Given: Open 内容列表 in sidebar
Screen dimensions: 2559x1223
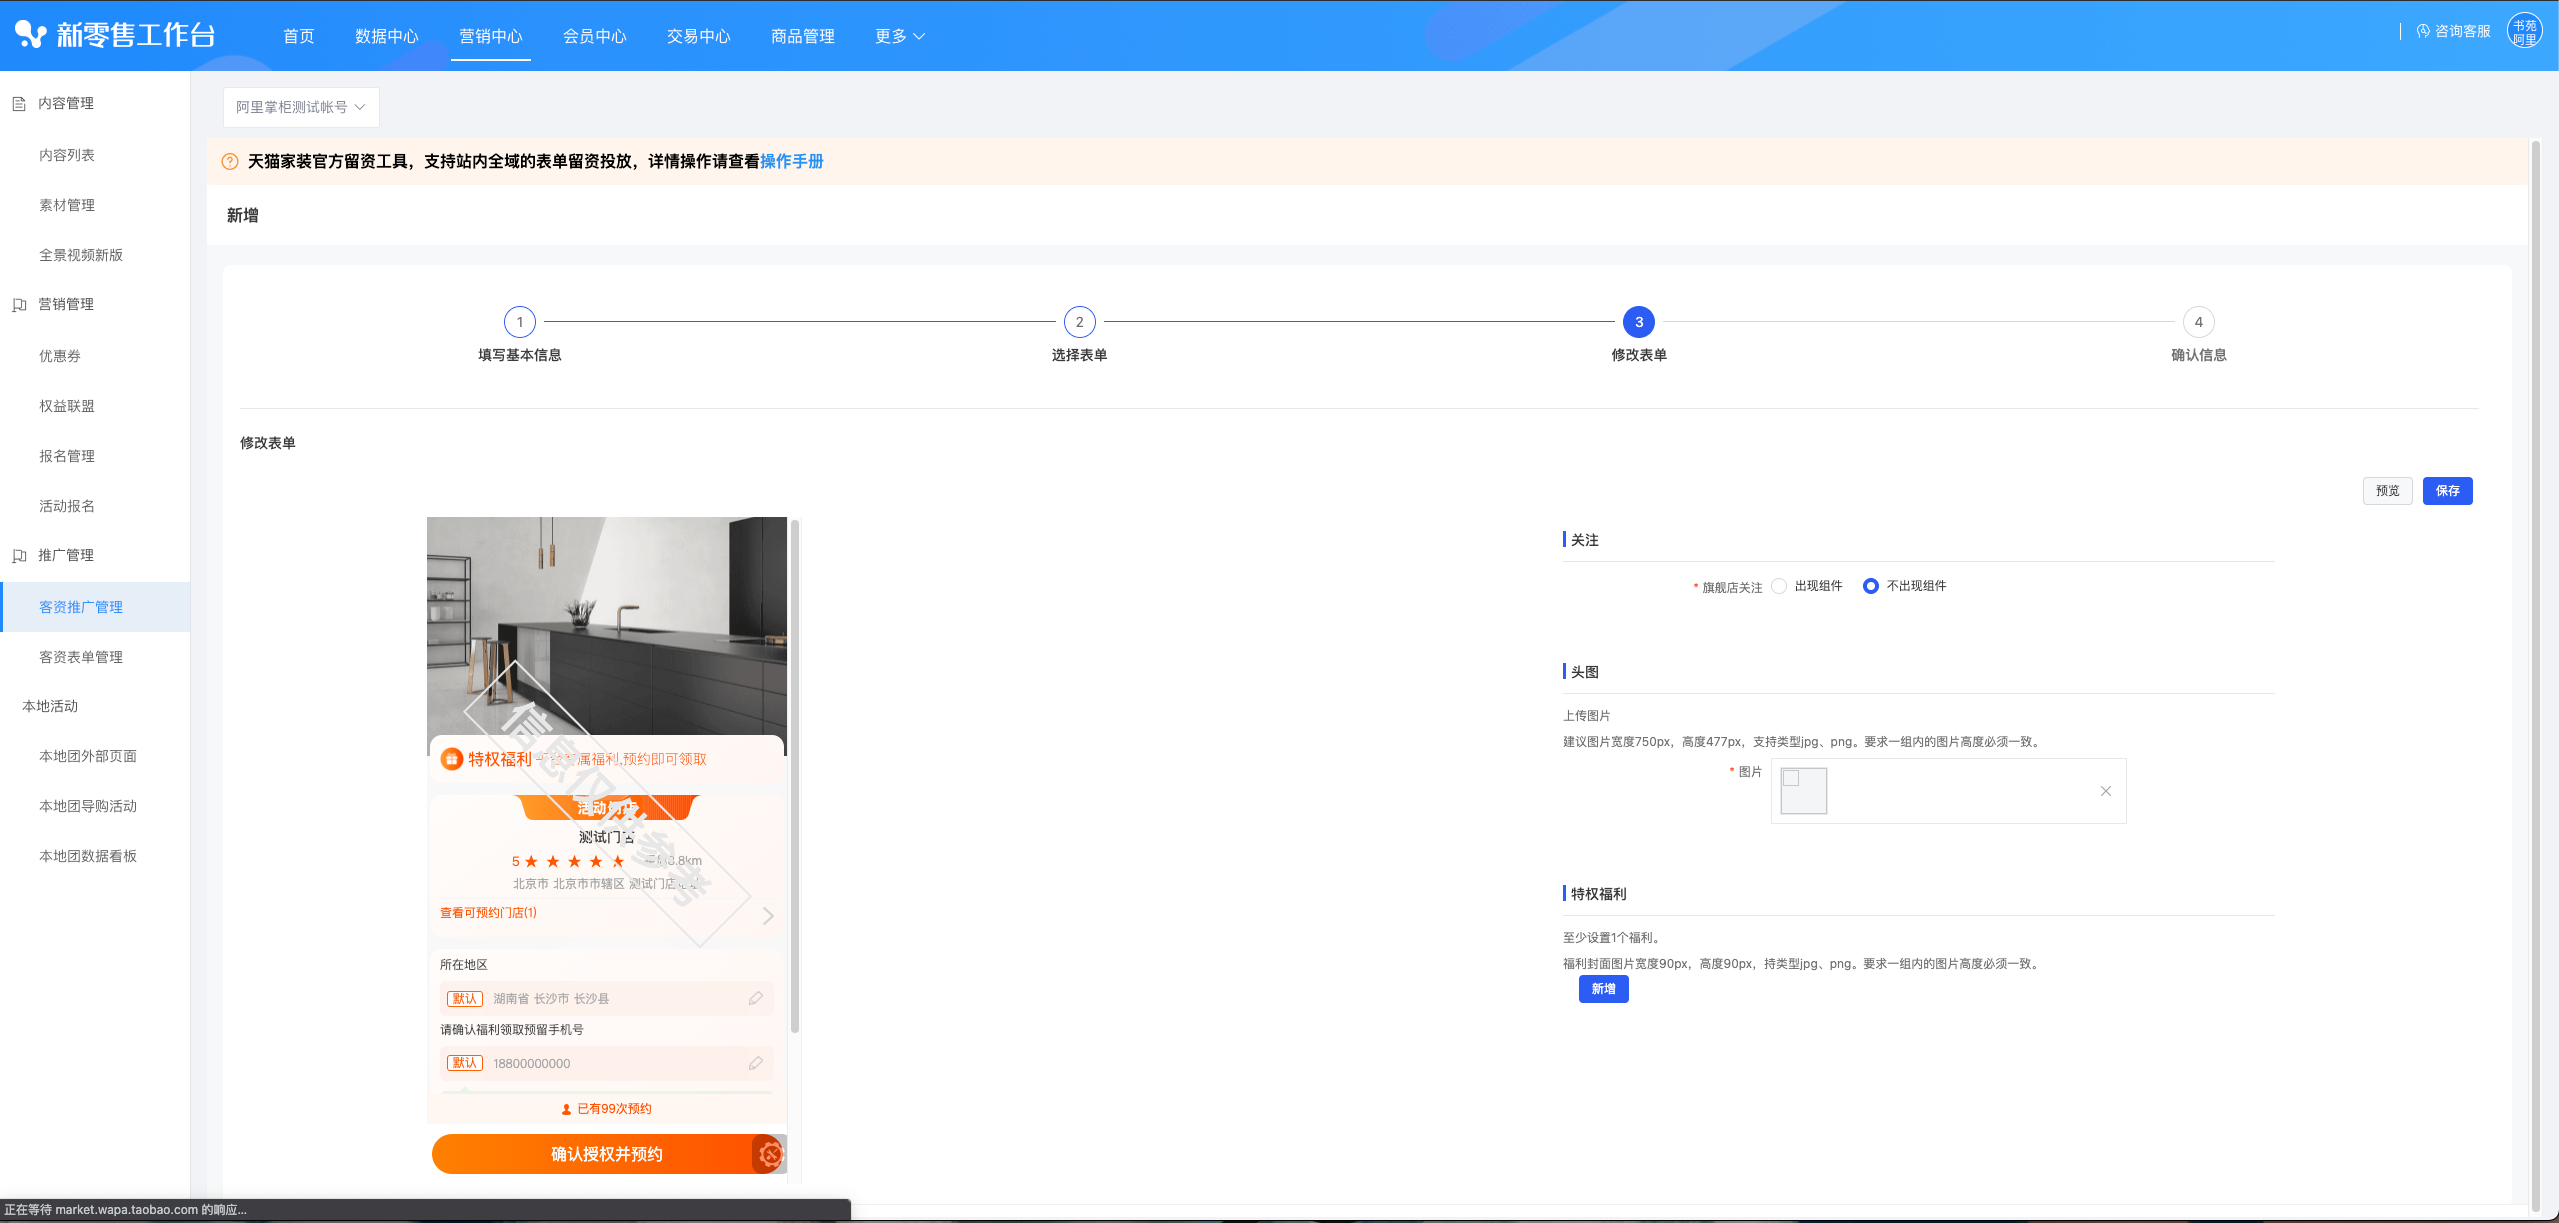Looking at the screenshot, I should pos(67,155).
